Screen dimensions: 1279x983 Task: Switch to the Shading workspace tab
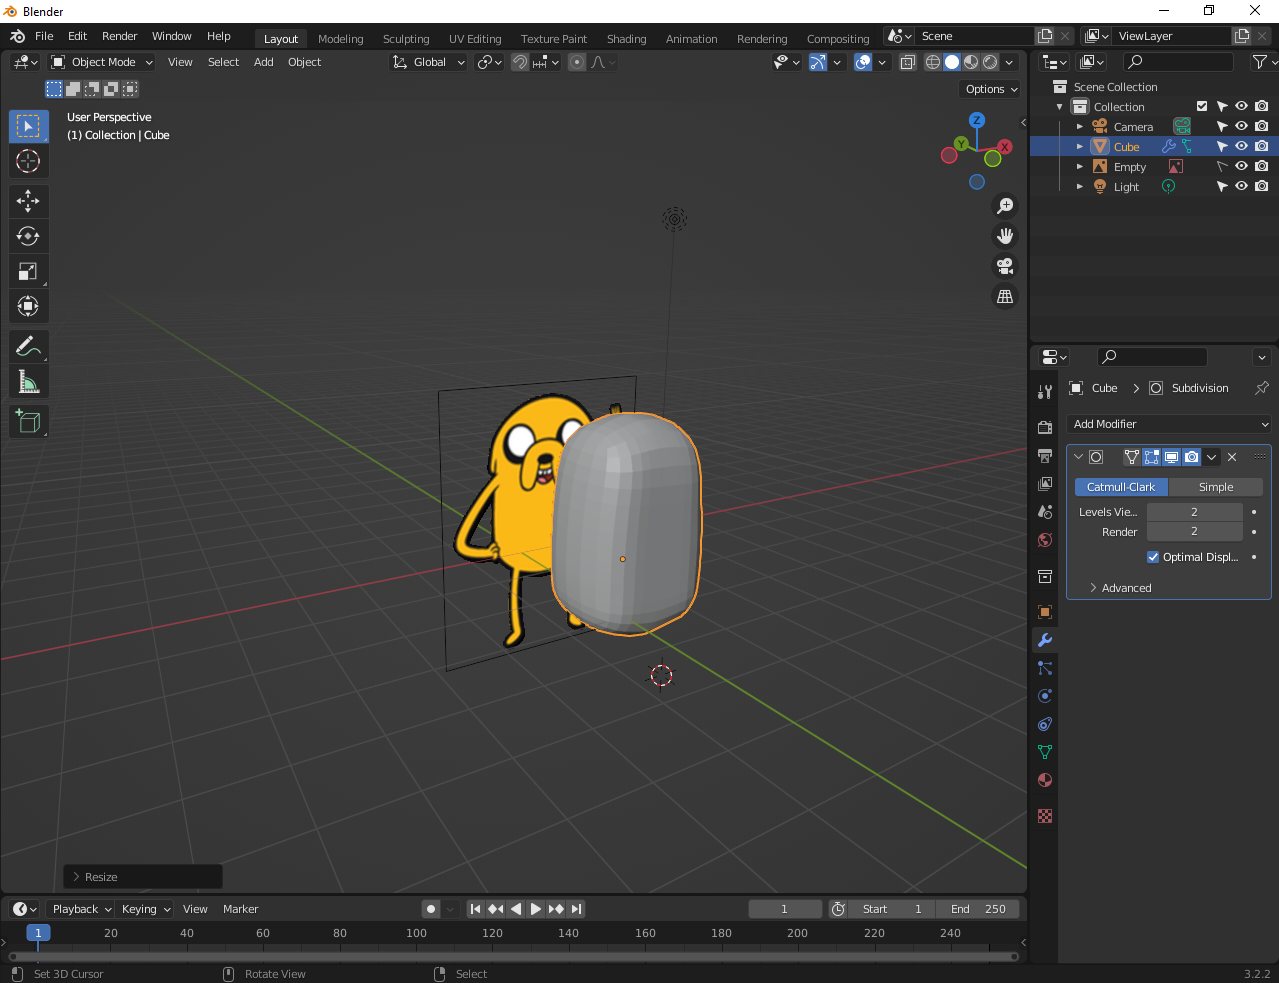point(626,39)
